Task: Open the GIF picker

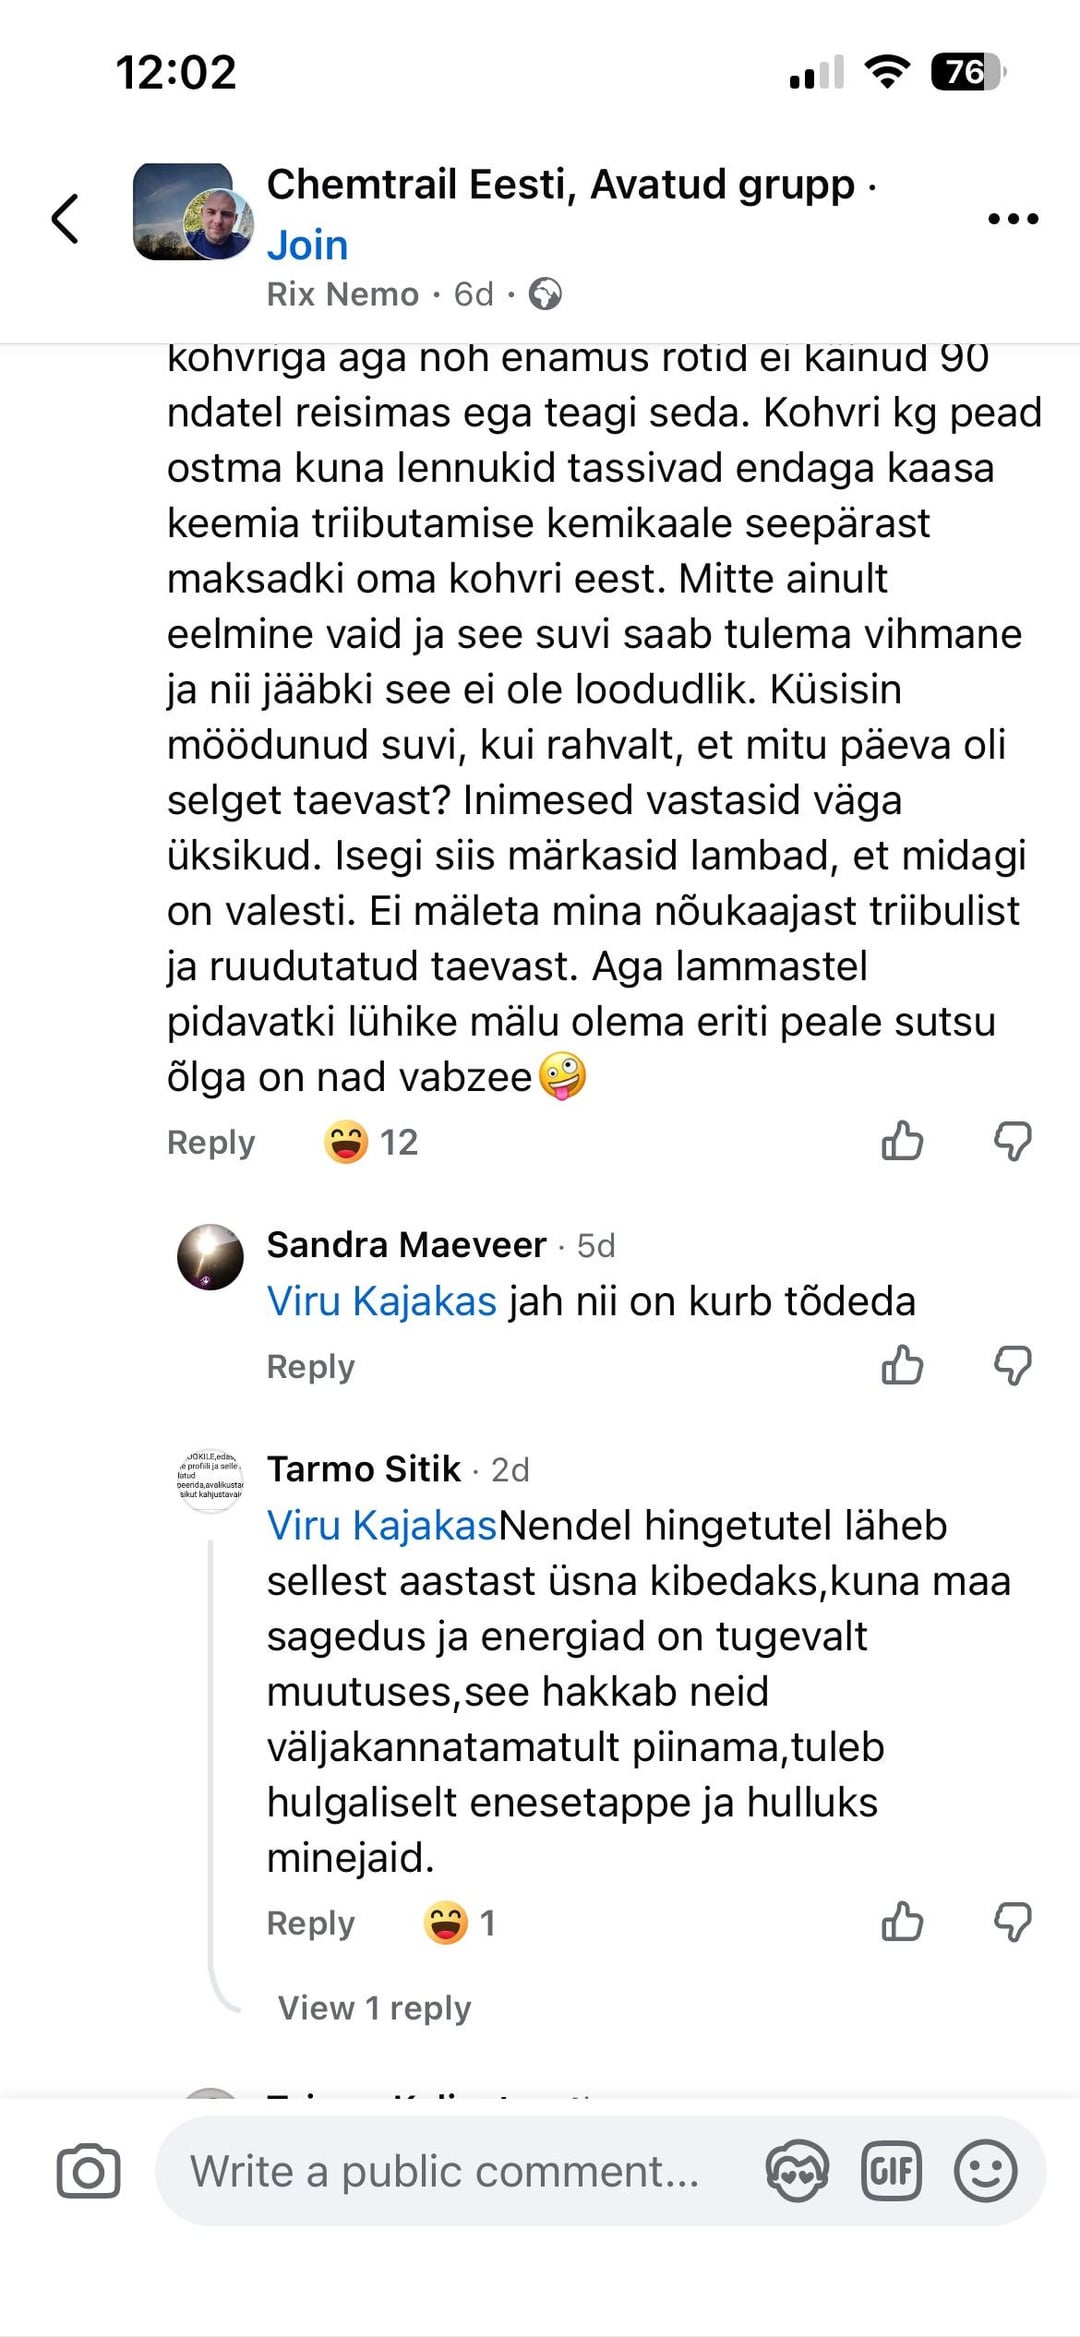Action: point(890,2171)
